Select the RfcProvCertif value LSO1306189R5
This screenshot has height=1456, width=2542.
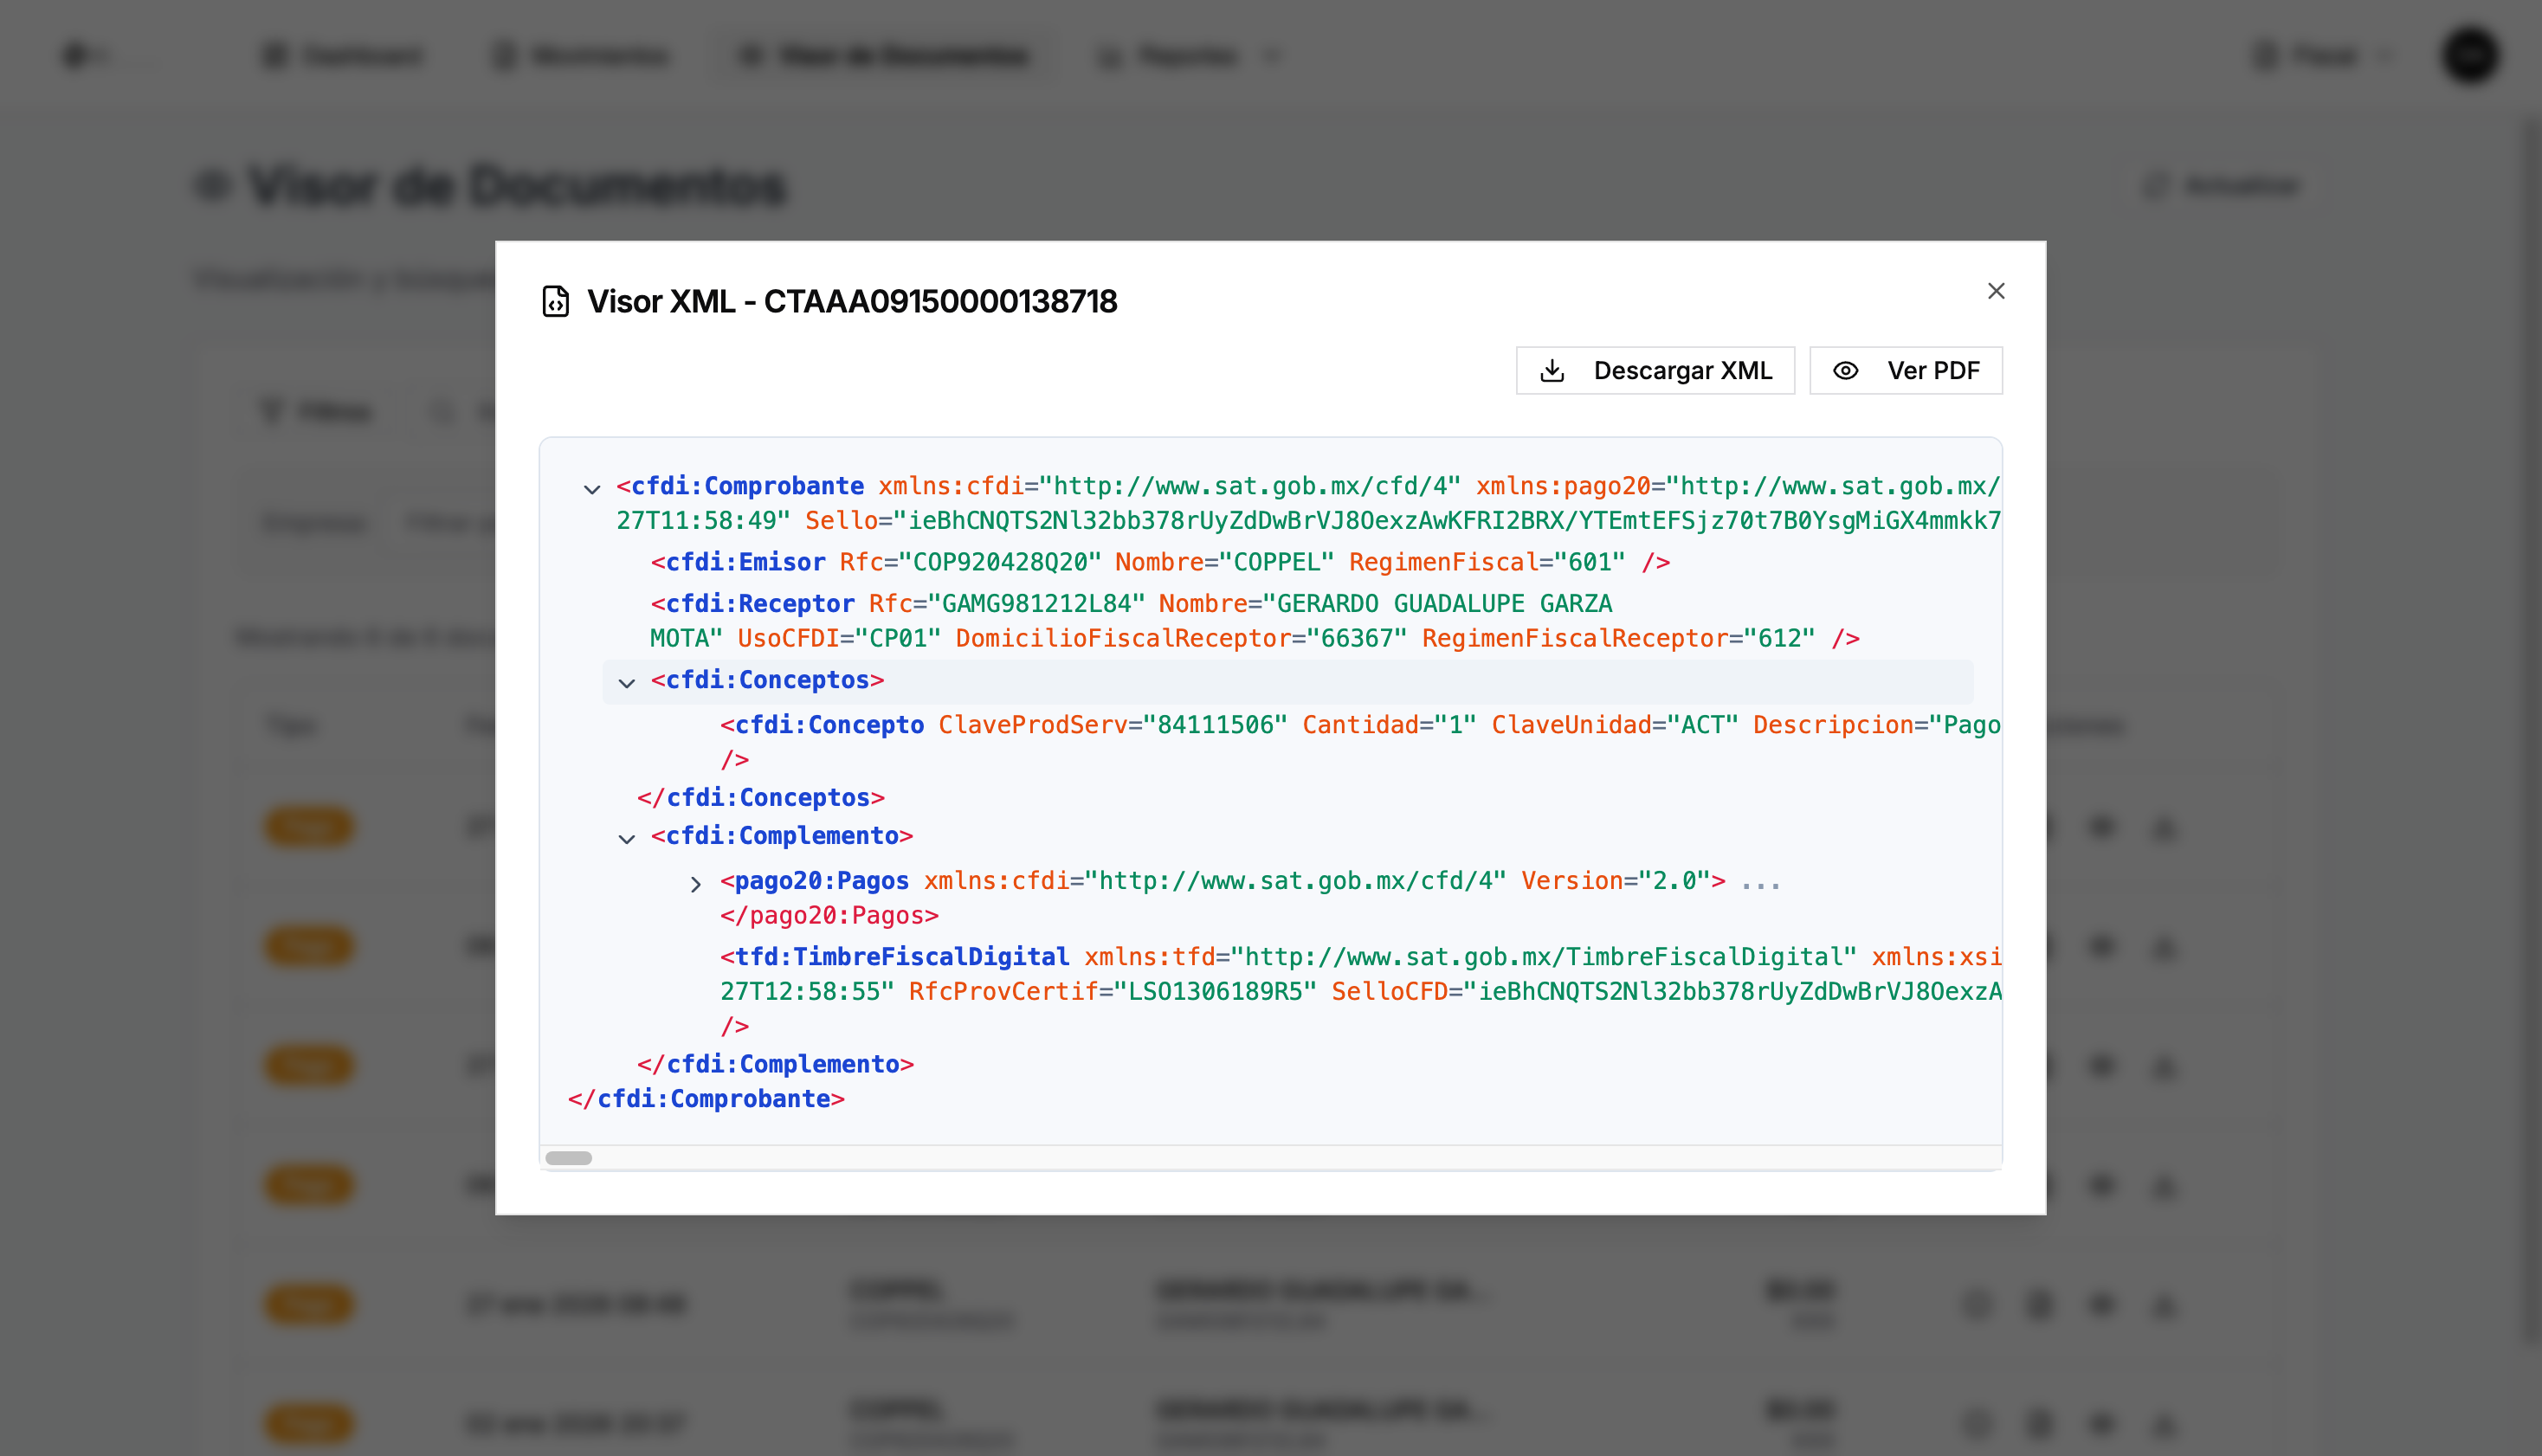pos(1215,992)
